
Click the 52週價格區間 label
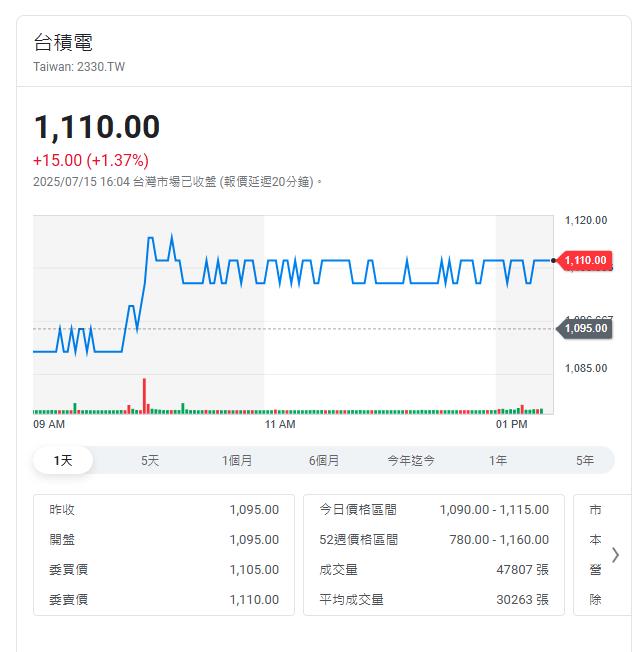(x=359, y=539)
